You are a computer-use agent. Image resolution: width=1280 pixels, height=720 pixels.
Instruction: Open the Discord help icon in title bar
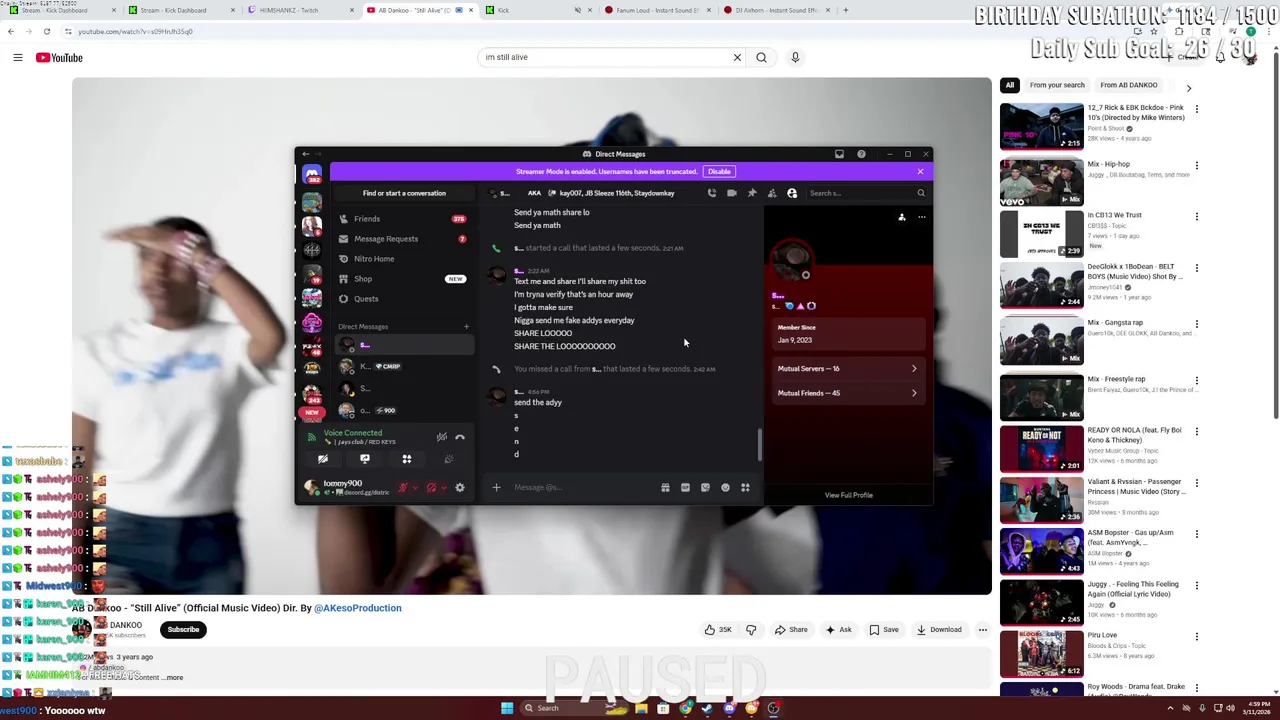861,154
